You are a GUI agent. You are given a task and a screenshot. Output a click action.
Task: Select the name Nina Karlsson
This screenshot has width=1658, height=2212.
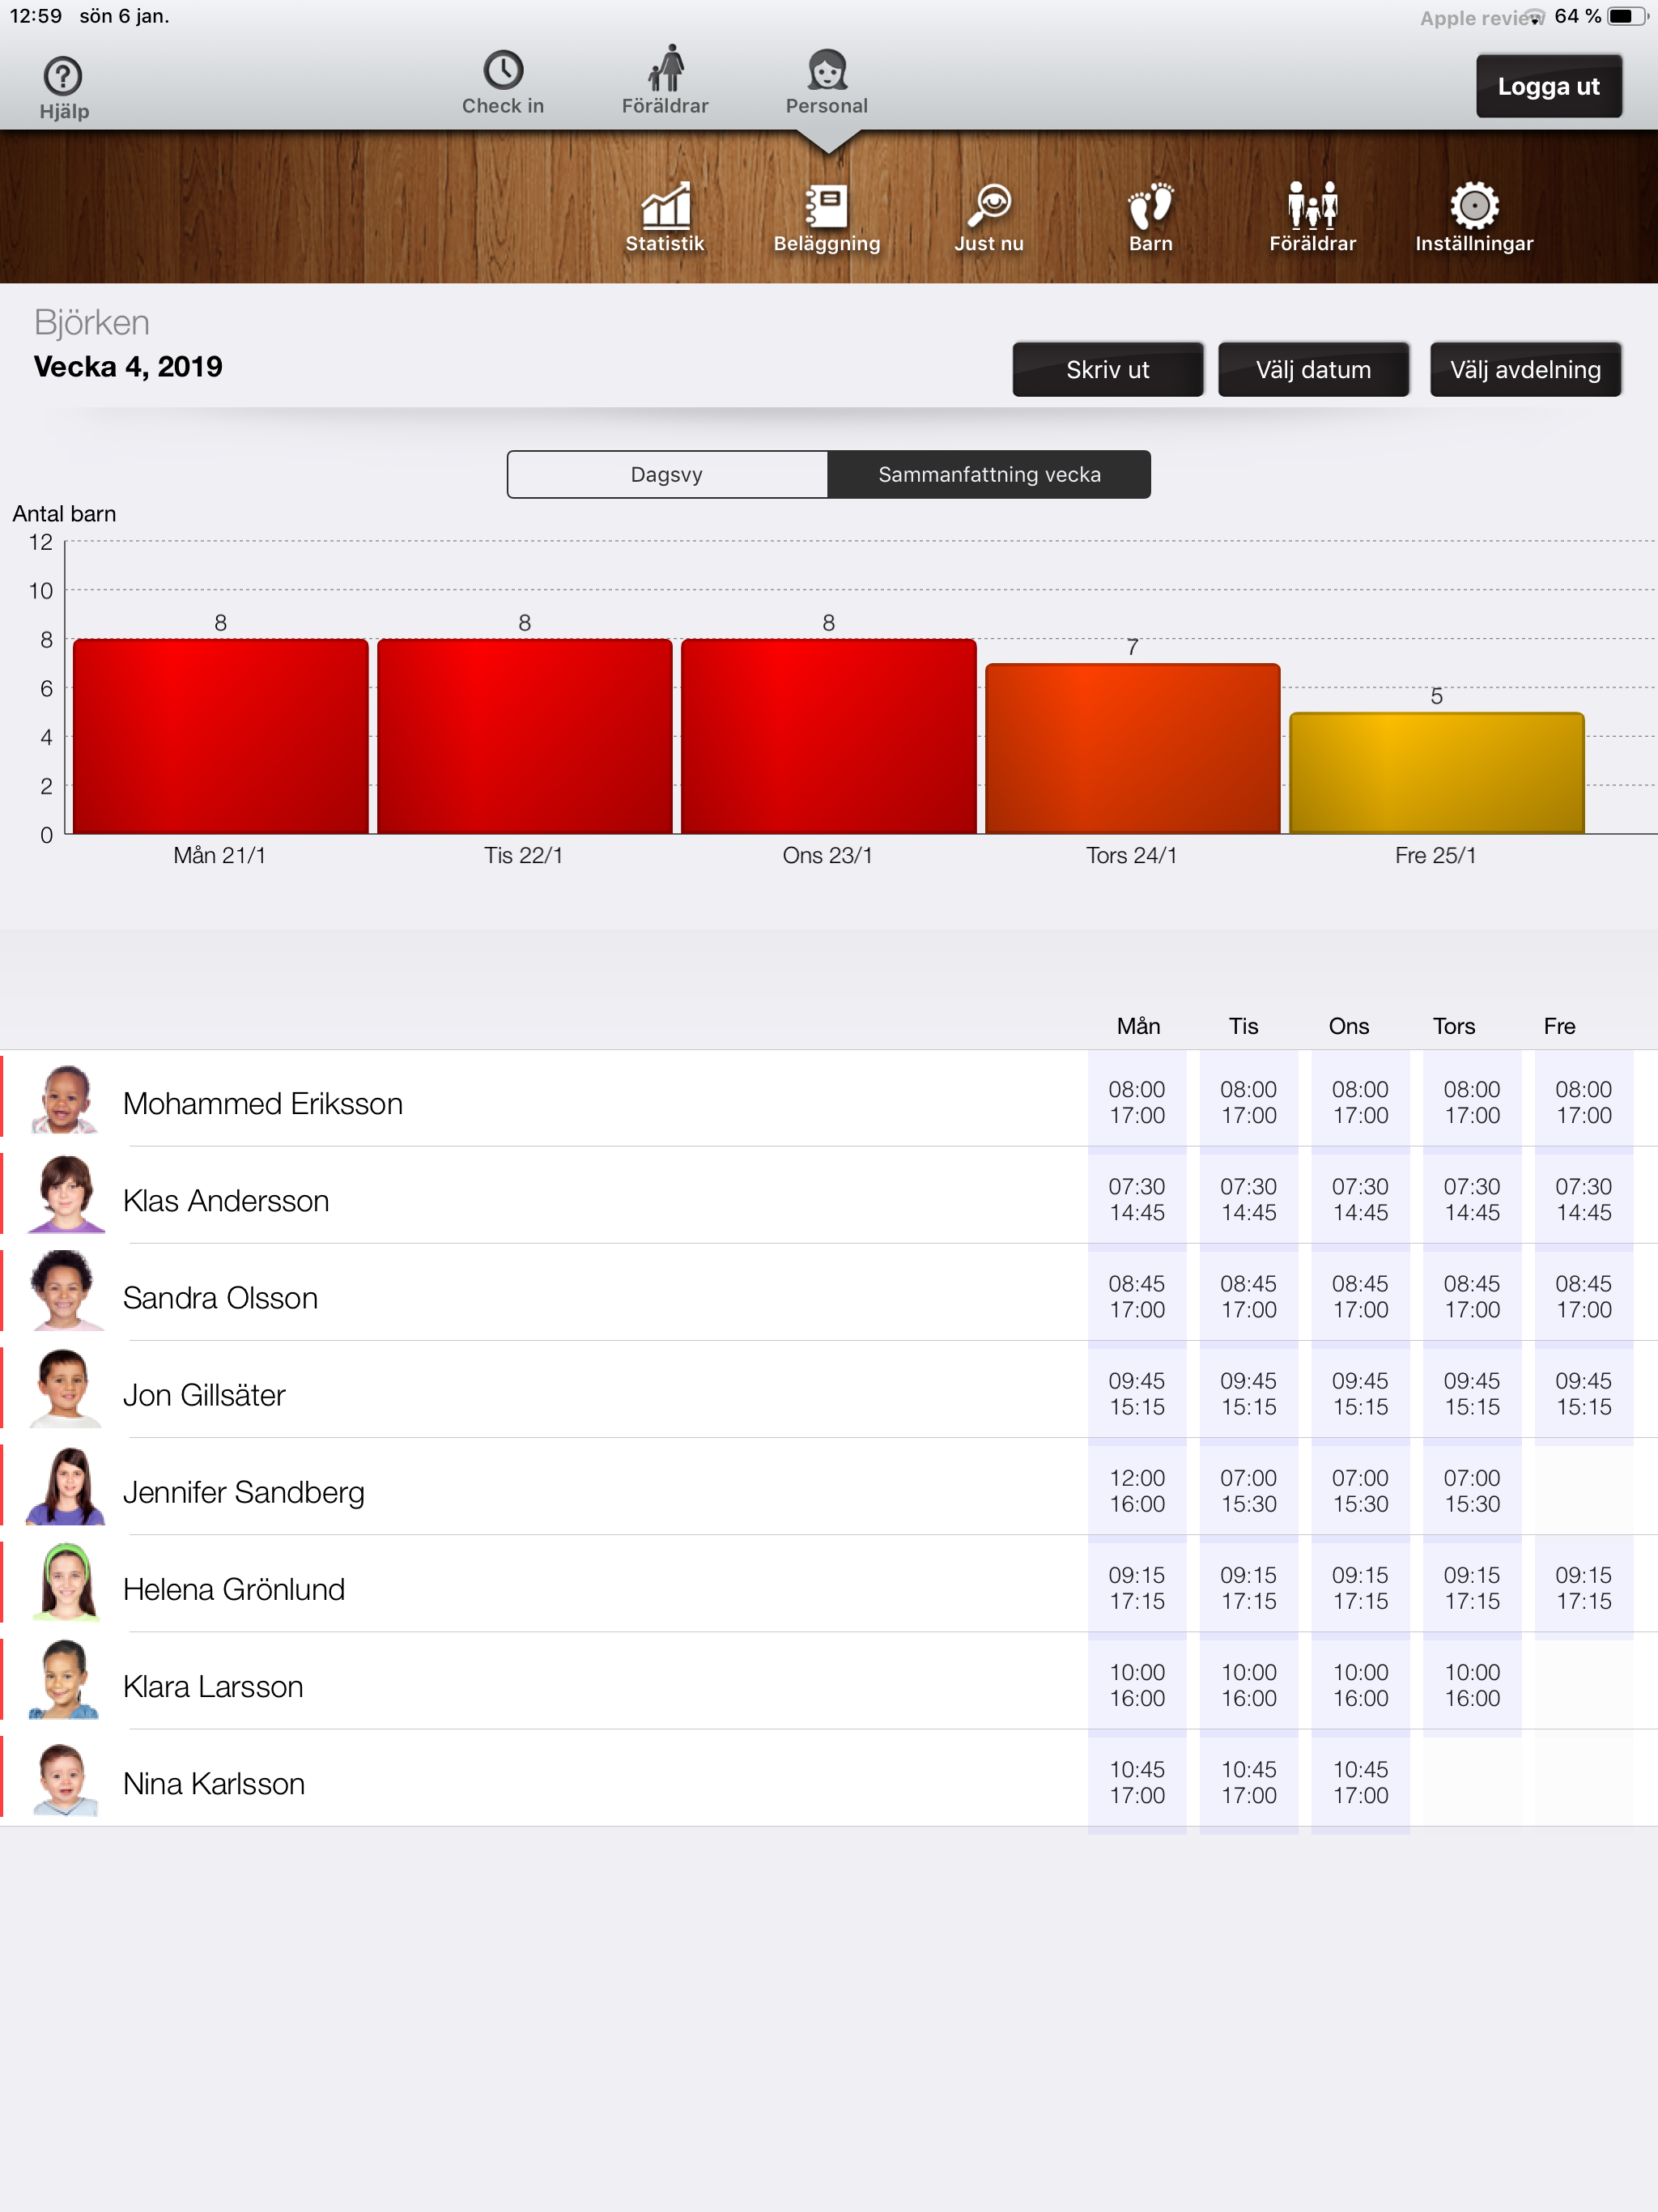point(214,1783)
